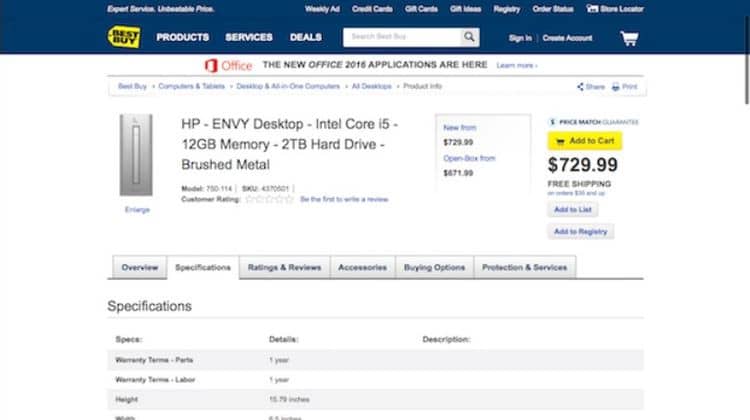This screenshot has width=750, height=420.
Task: Open the Registry link in top bar
Action: click(507, 9)
